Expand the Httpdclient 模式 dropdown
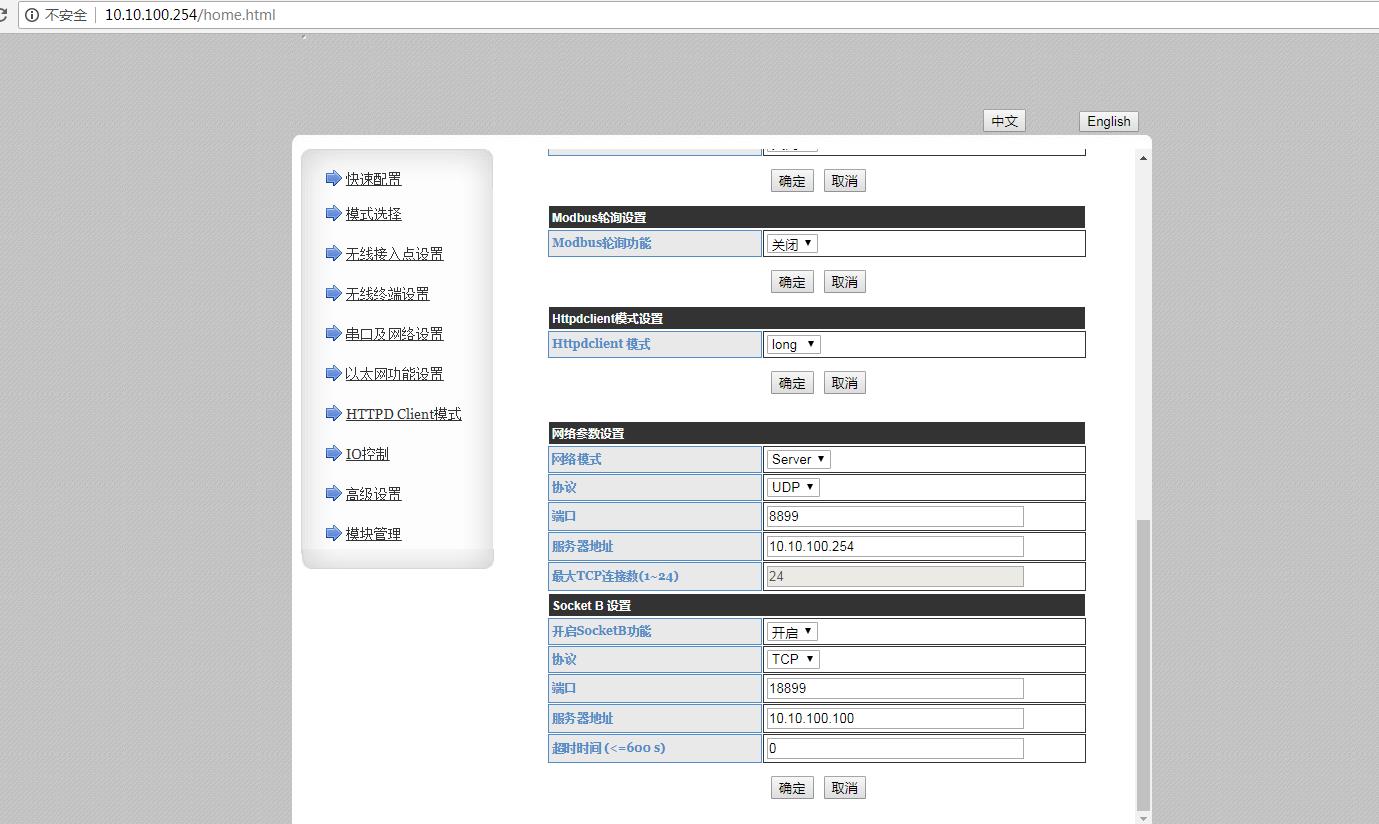This screenshot has height=824, width=1379. [794, 344]
